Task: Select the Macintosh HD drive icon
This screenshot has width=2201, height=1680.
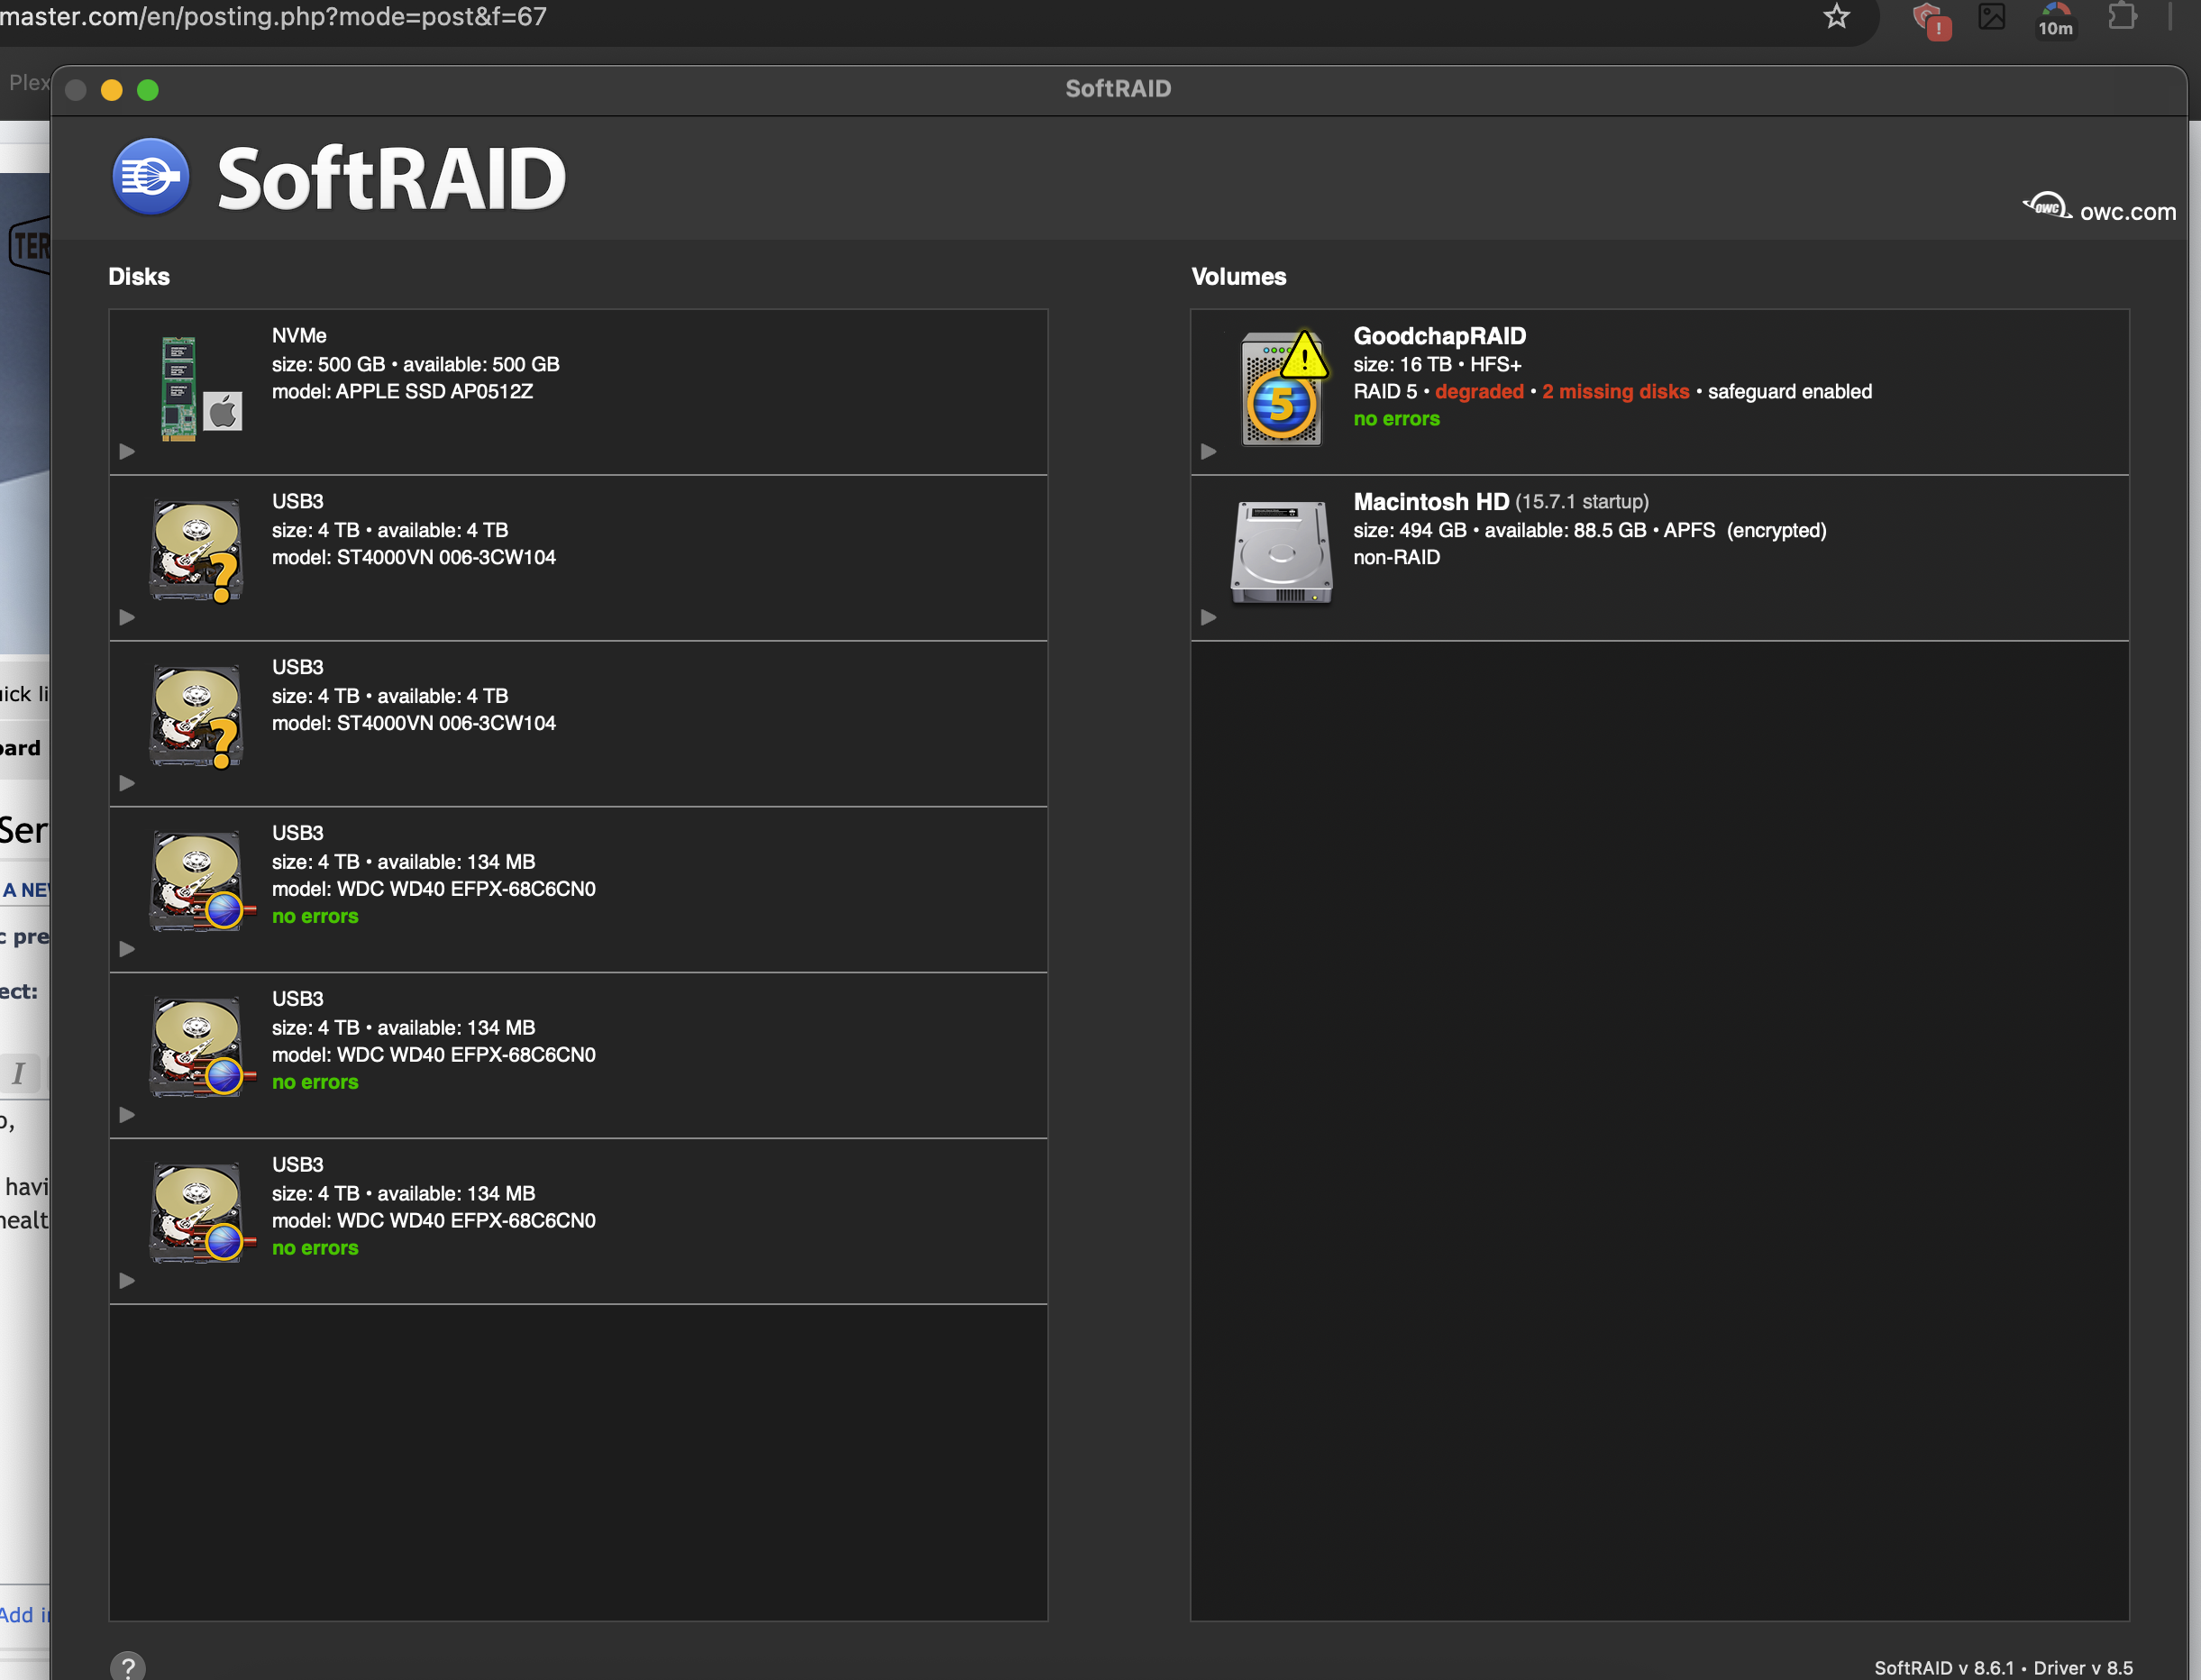Action: 1281,553
